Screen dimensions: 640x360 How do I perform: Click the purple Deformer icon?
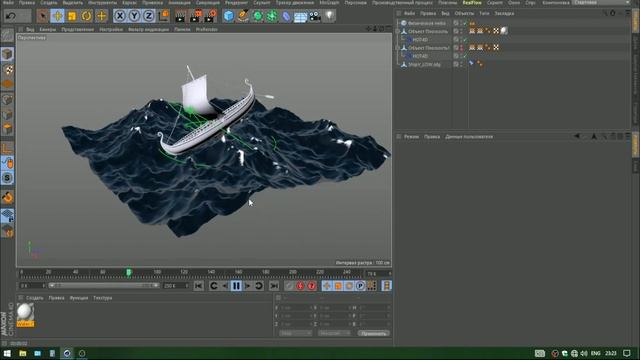[x=286, y=16]
